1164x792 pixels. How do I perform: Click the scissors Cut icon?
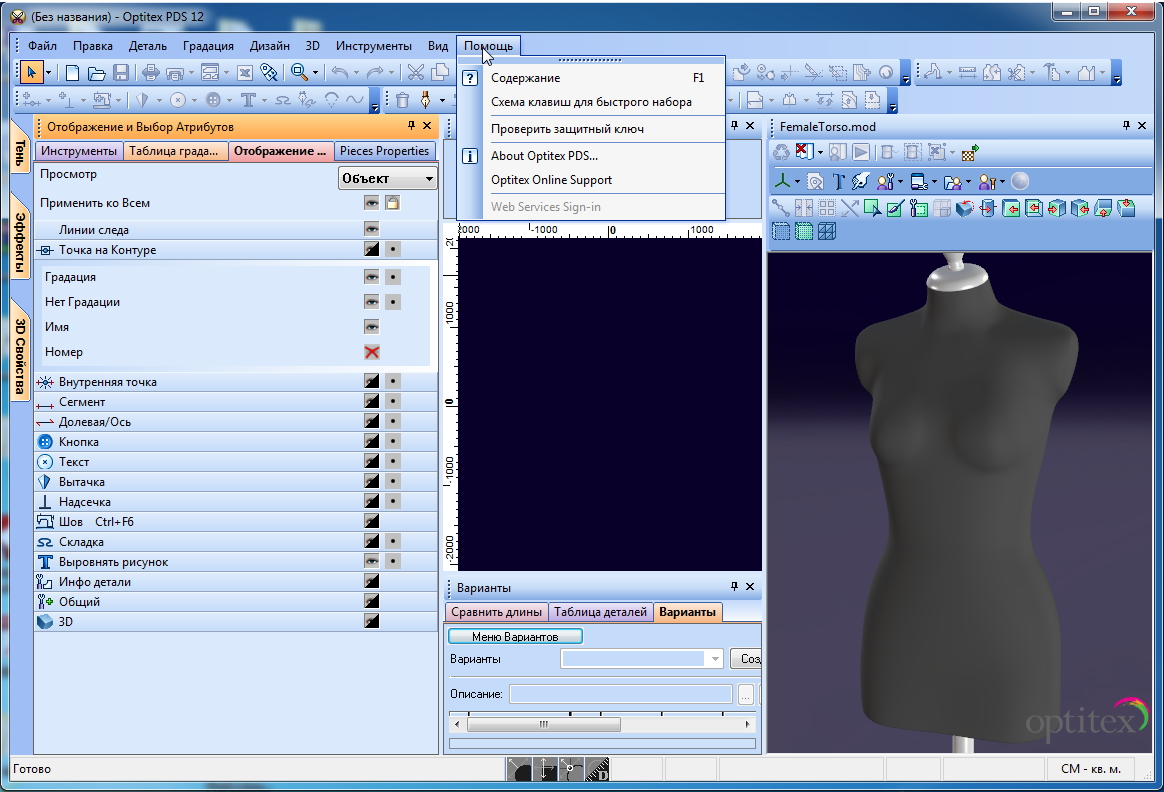pos(415,72)
